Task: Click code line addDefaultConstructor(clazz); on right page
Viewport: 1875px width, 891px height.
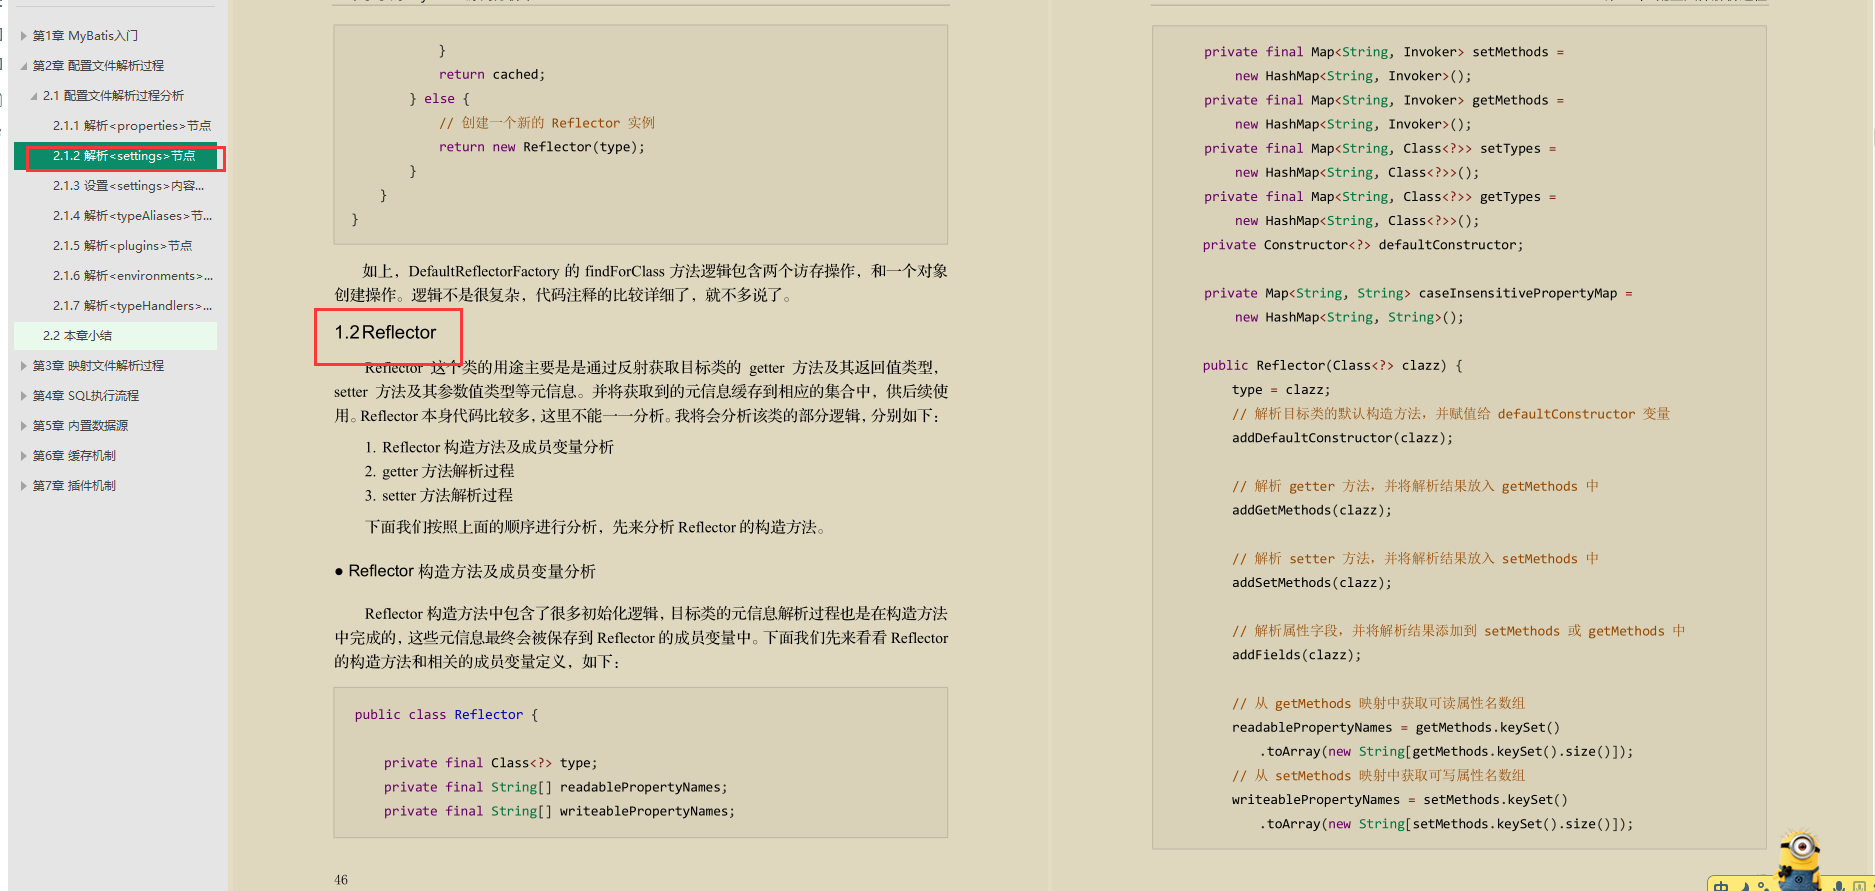Action: tap(1342, 438)
